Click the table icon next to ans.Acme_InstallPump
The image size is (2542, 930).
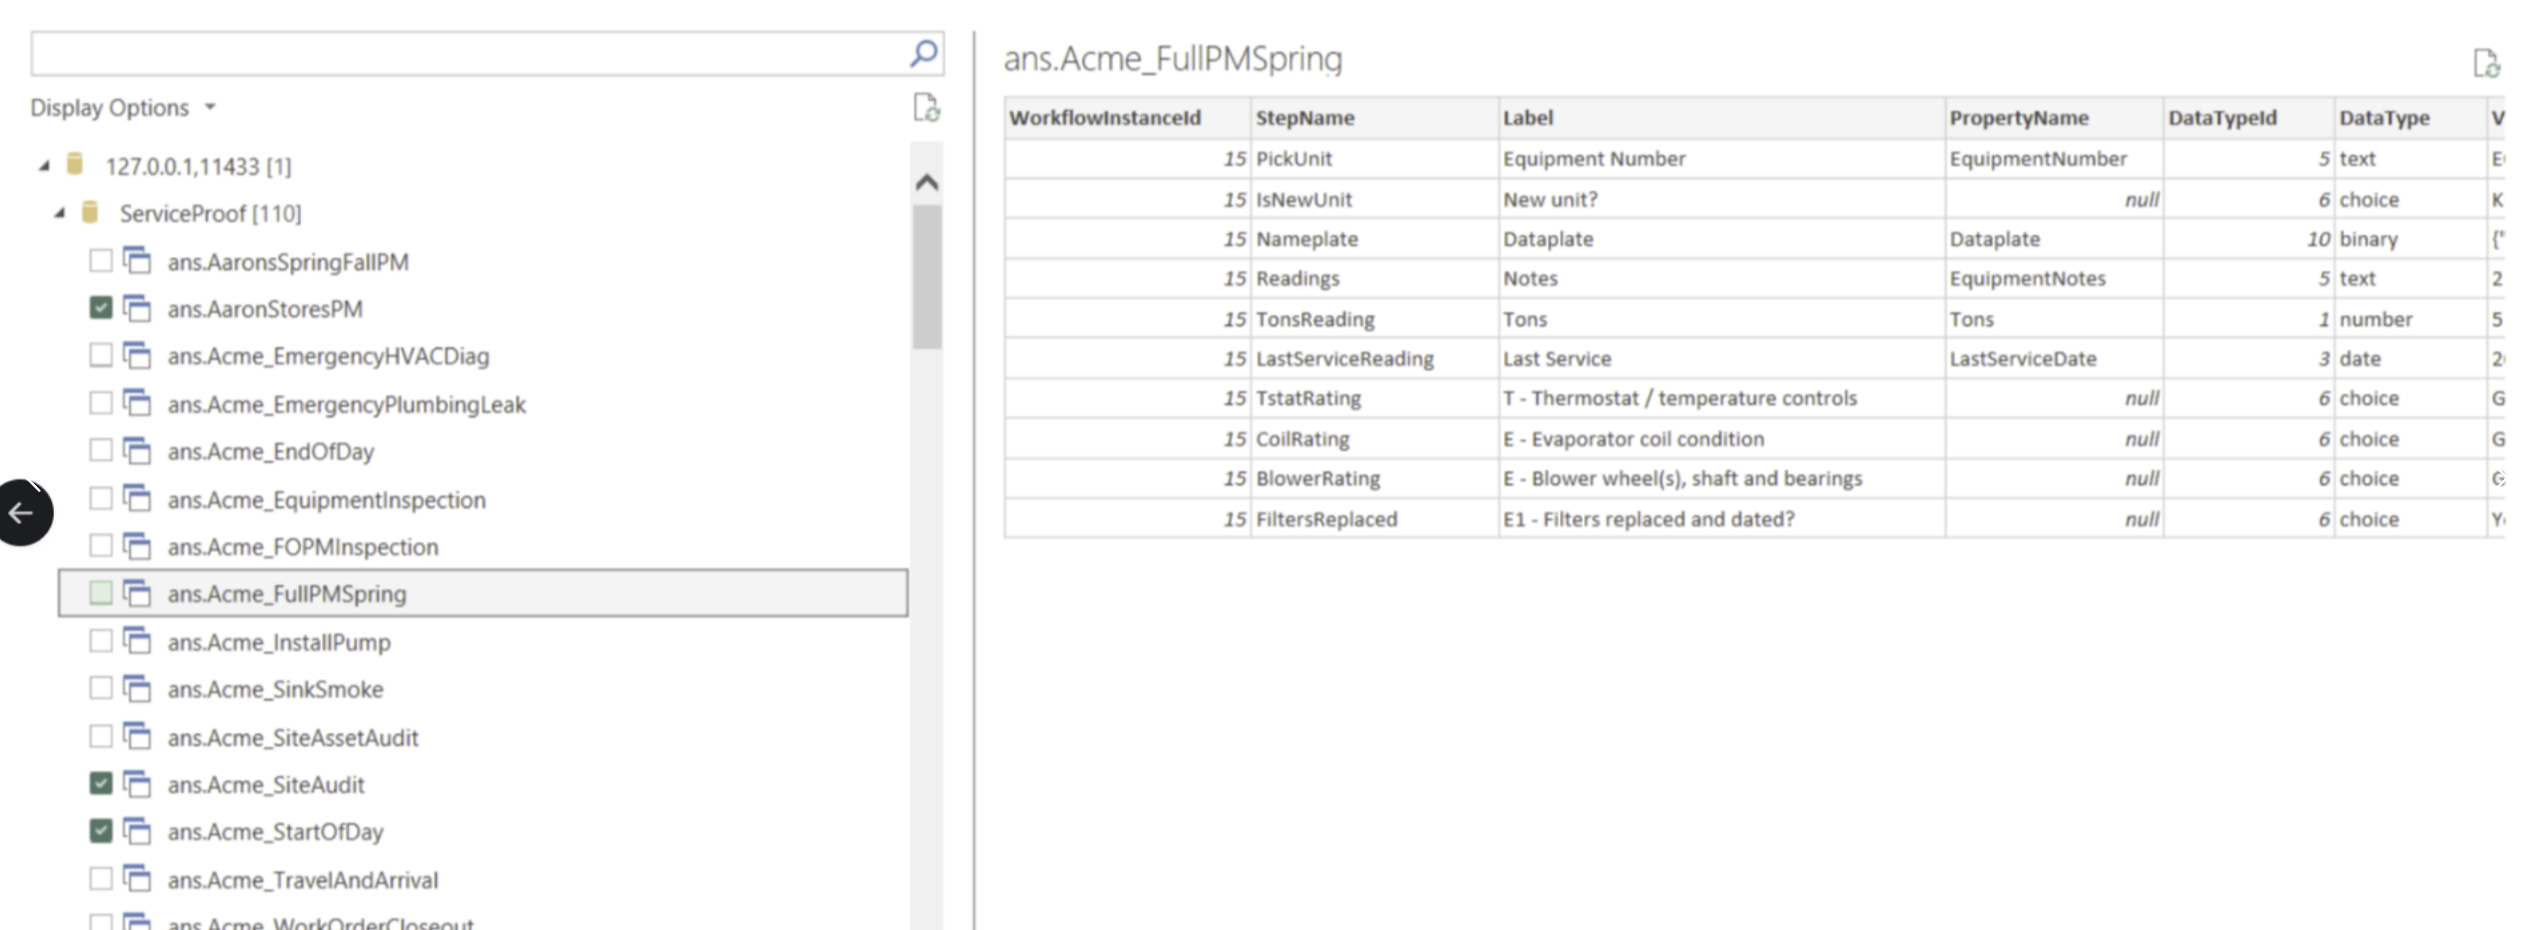(x=137, y=641)
